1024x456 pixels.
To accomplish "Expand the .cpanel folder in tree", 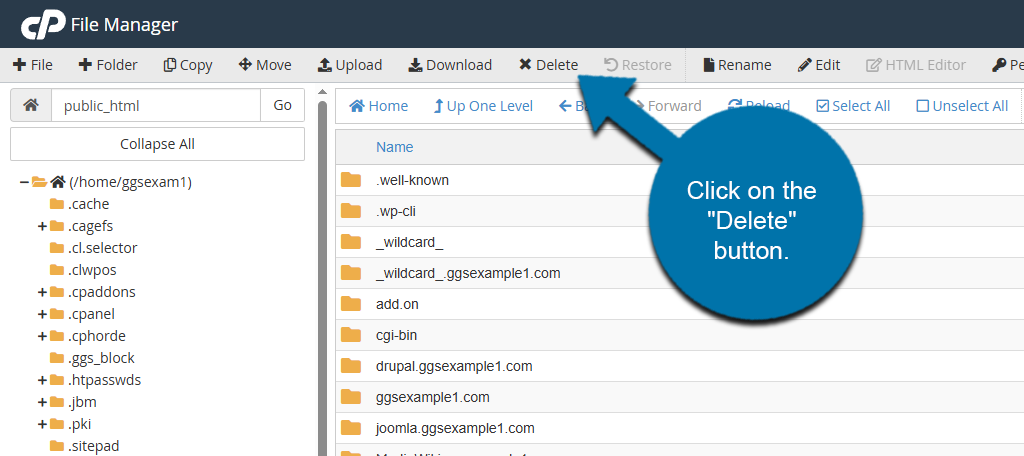I will tap(42, 314).
